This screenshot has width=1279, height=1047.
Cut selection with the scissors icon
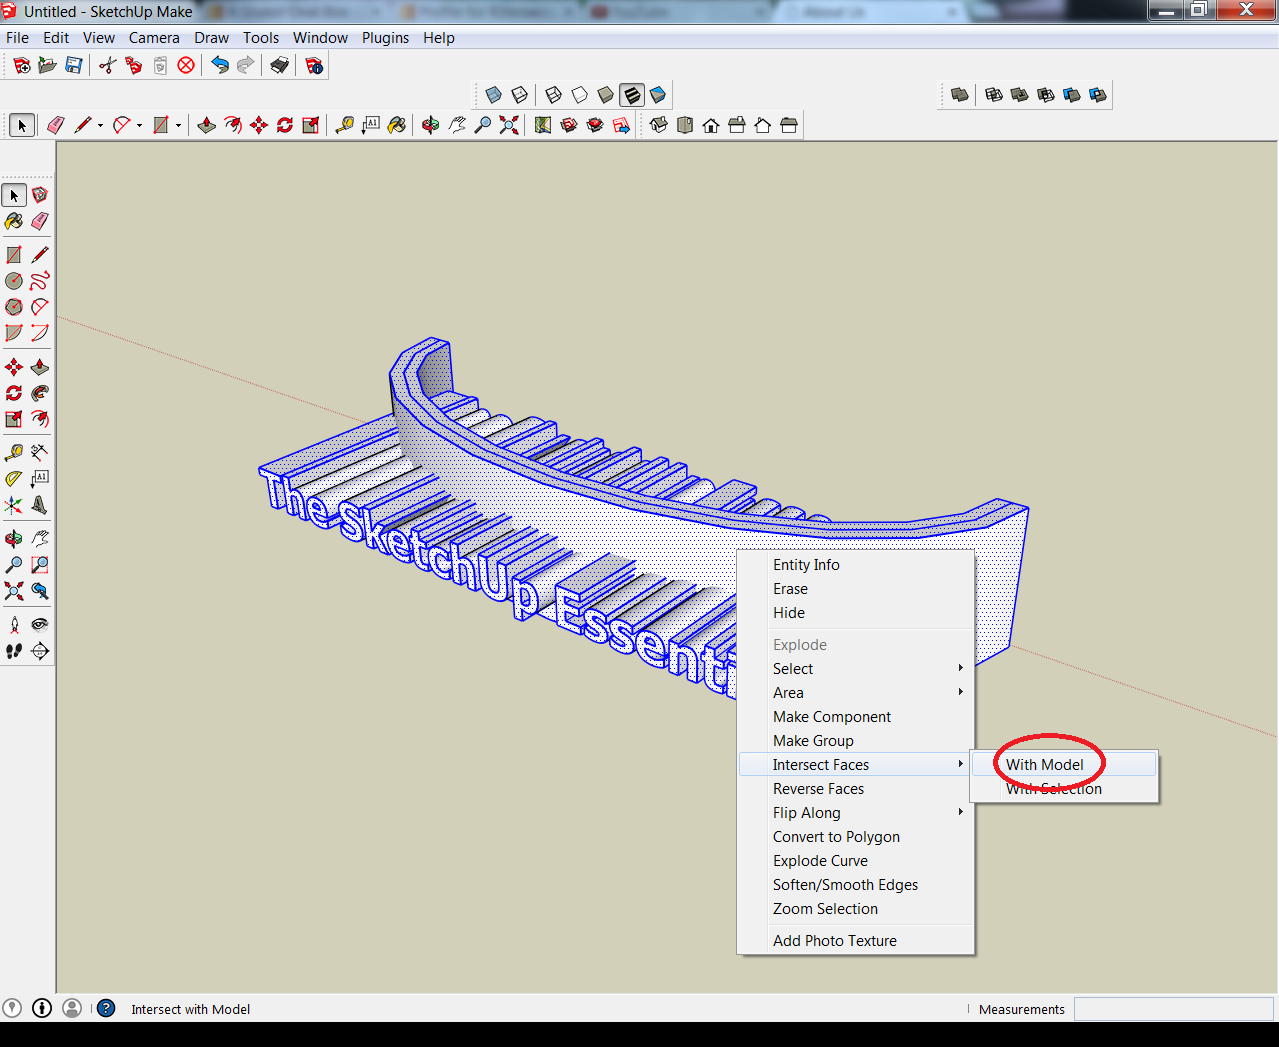(108, 65)
